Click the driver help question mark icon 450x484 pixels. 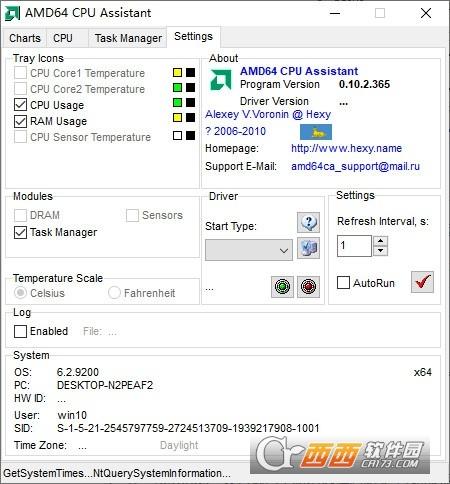coord(308,222)
